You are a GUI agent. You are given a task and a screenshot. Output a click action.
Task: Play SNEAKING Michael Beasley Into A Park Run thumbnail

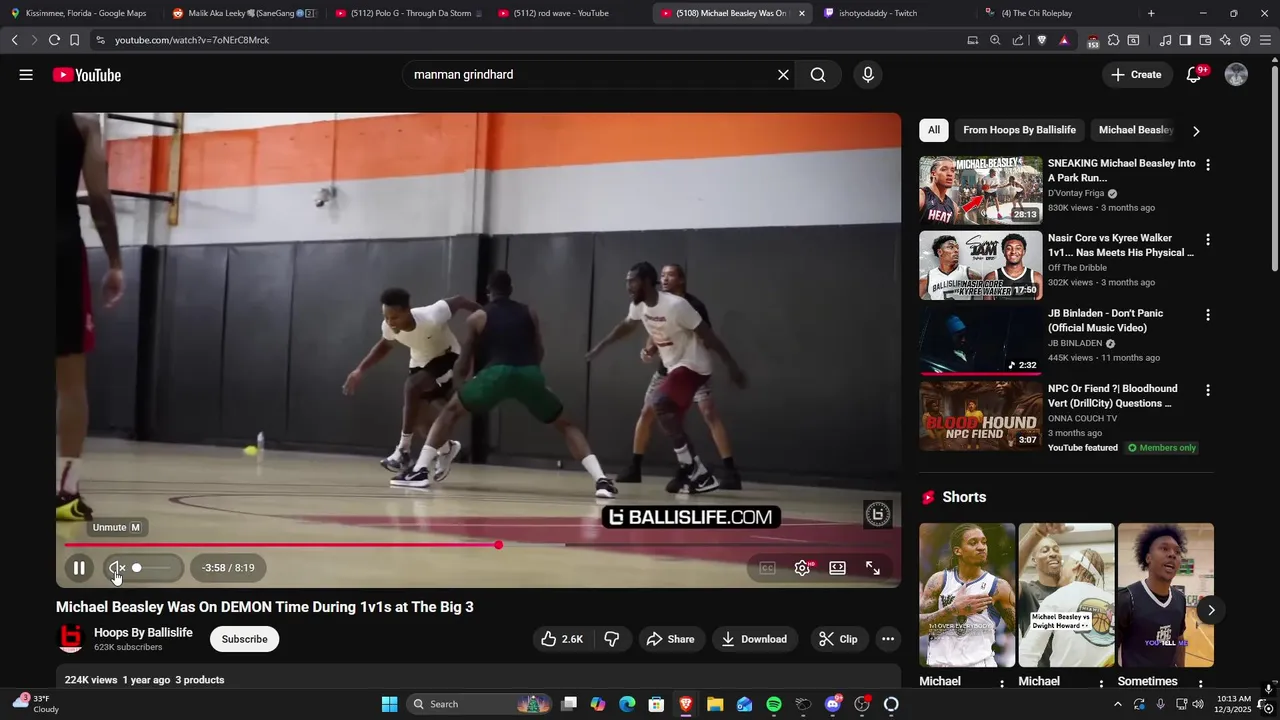[x=980, y=190]
